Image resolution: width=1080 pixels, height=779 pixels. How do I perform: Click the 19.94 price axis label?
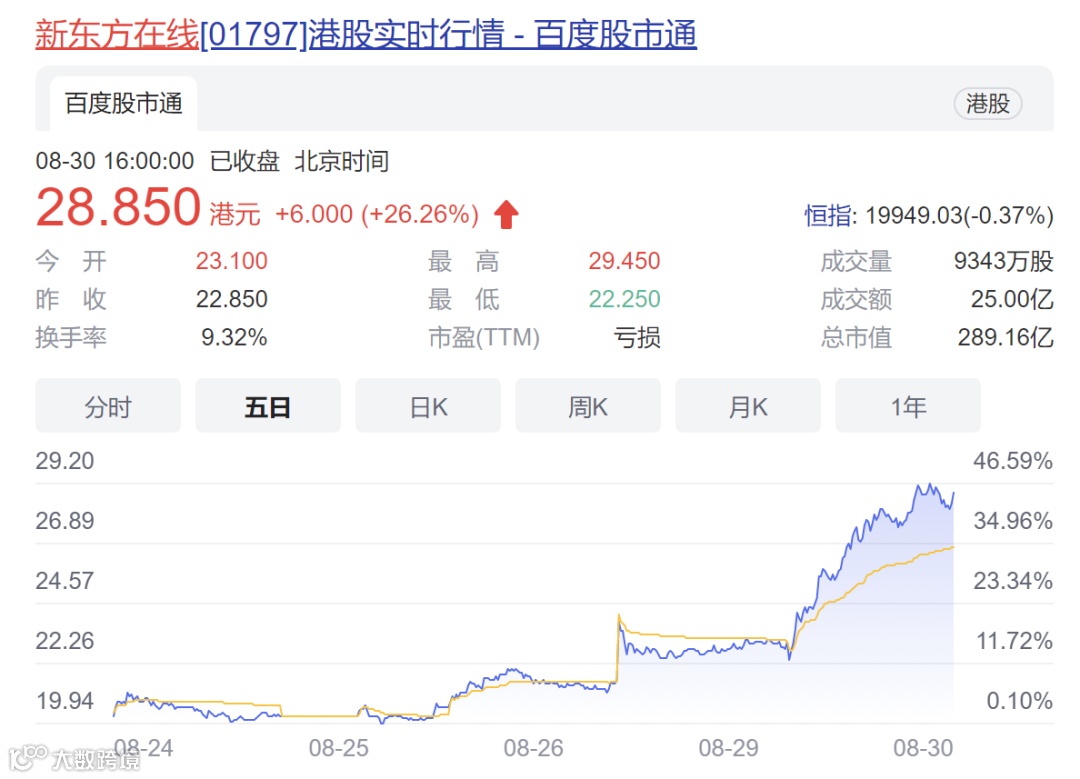[65, 700]
